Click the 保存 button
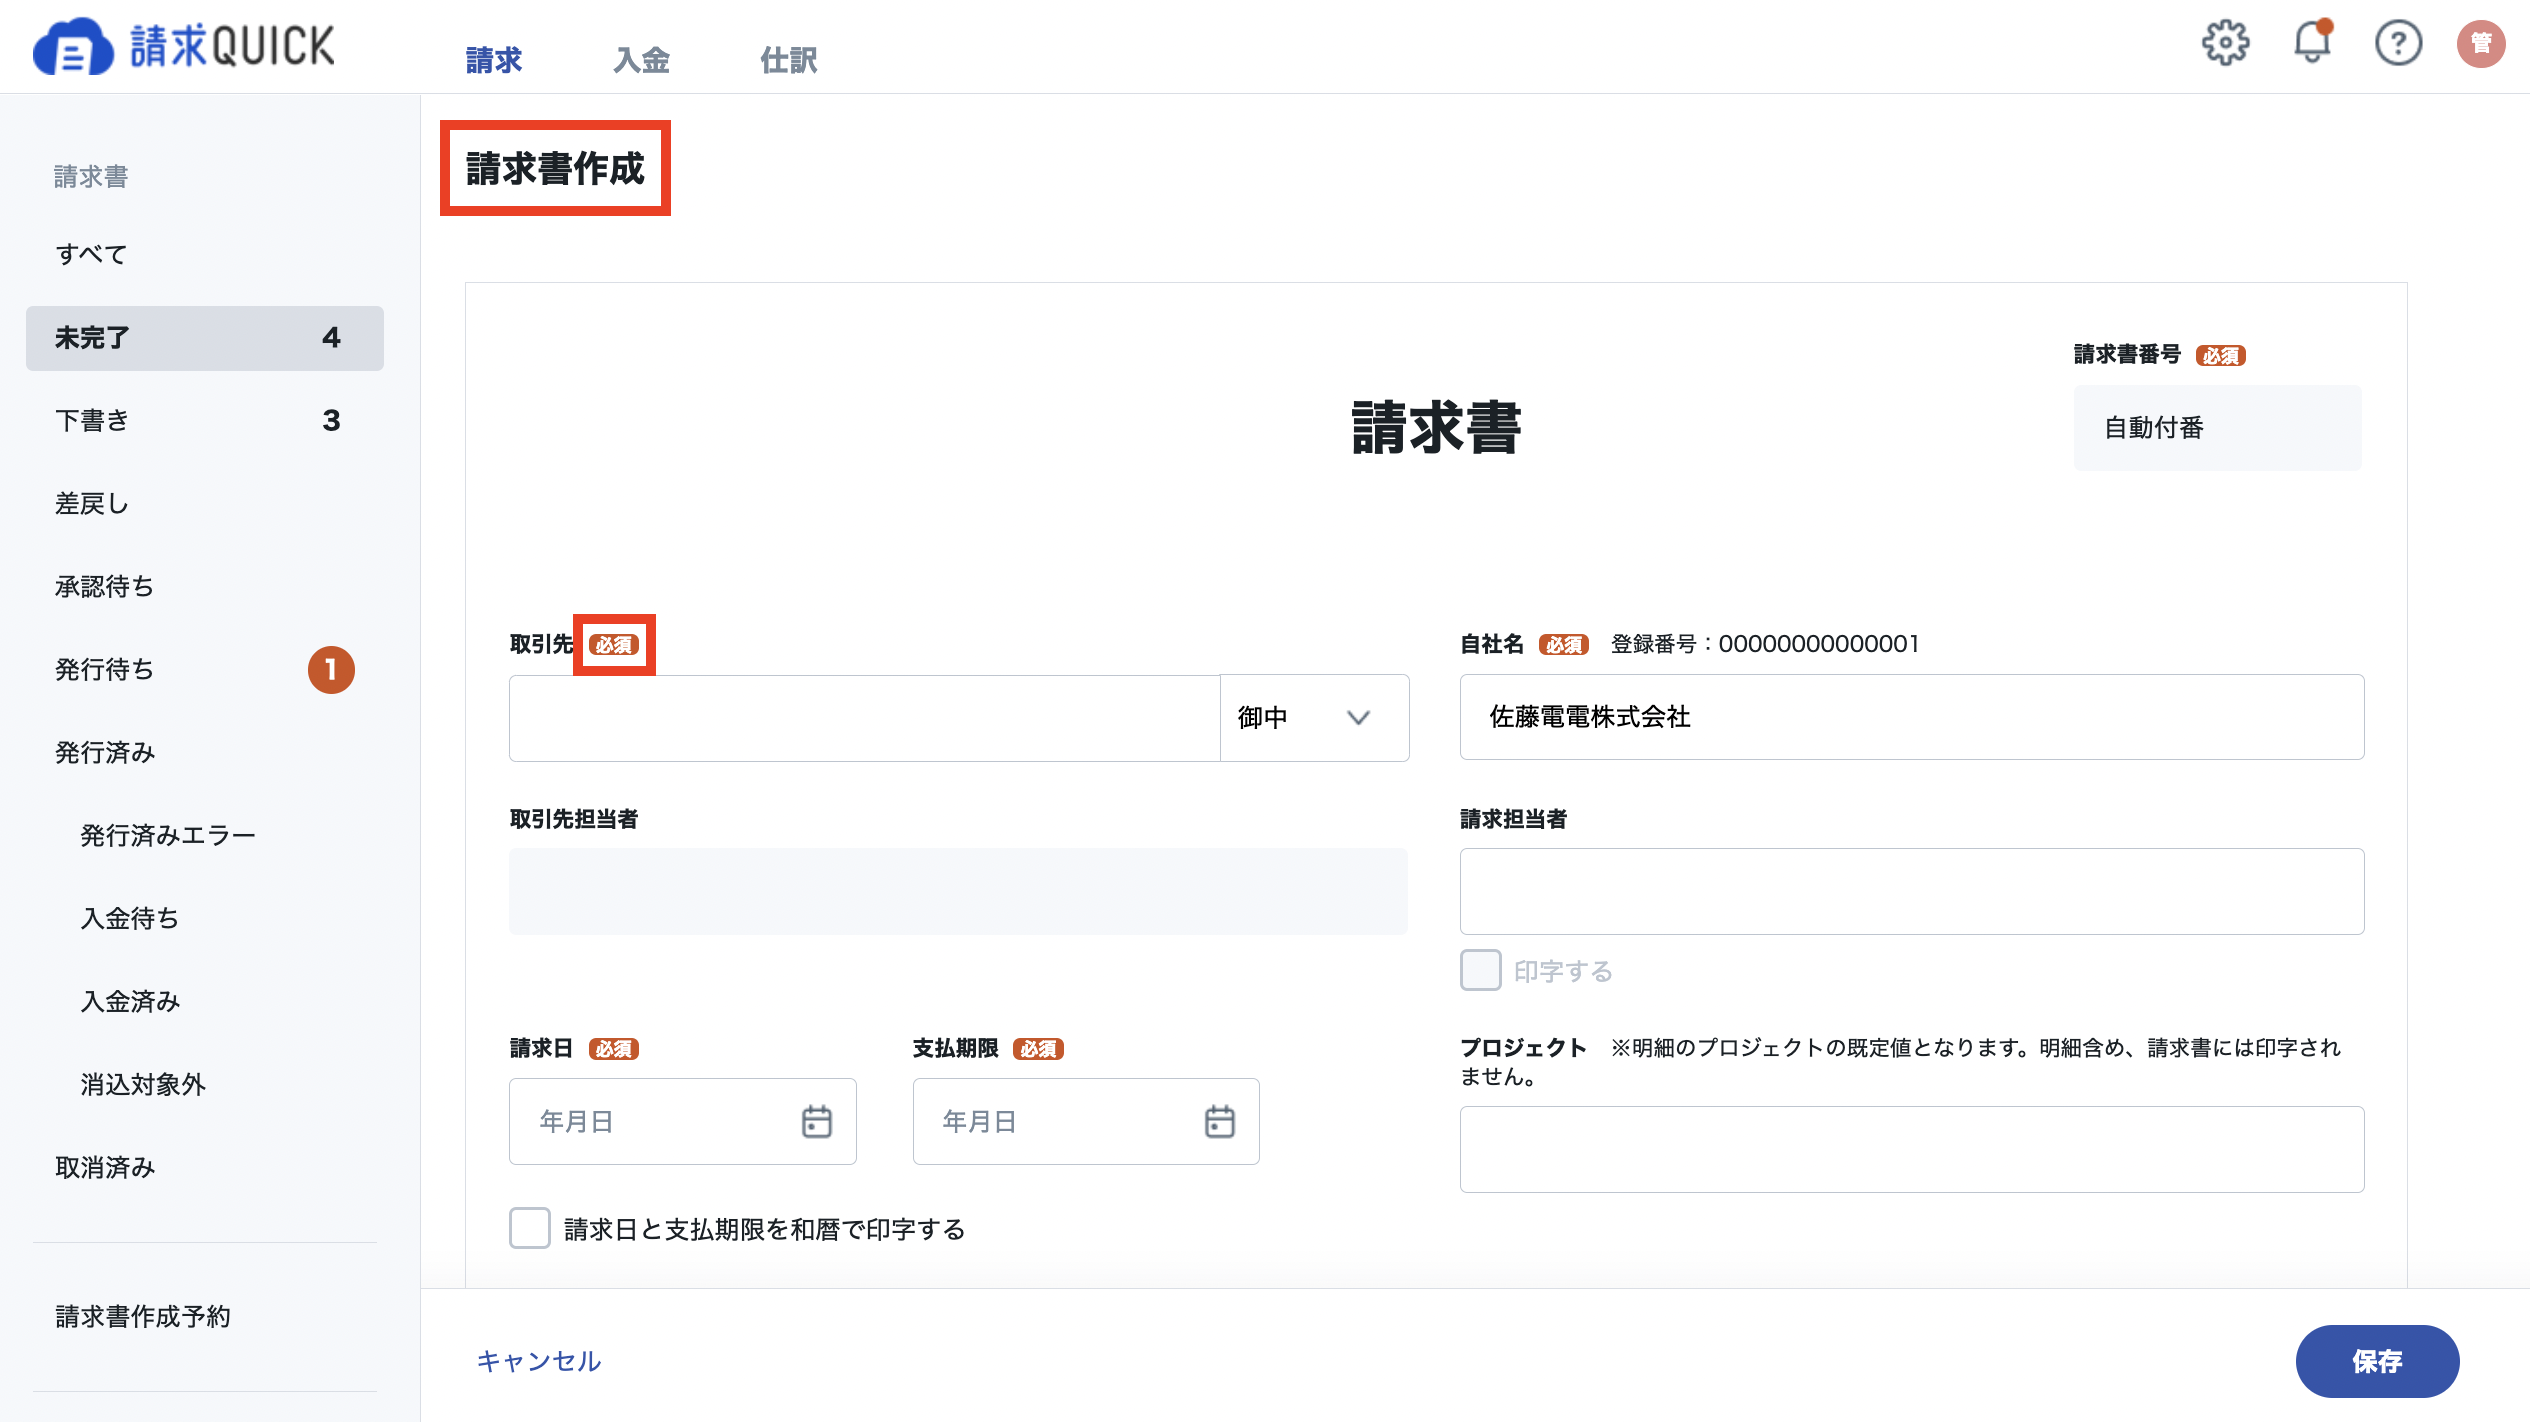This screenshot has width=2530, height=1422. (x=2377, y=1361)
